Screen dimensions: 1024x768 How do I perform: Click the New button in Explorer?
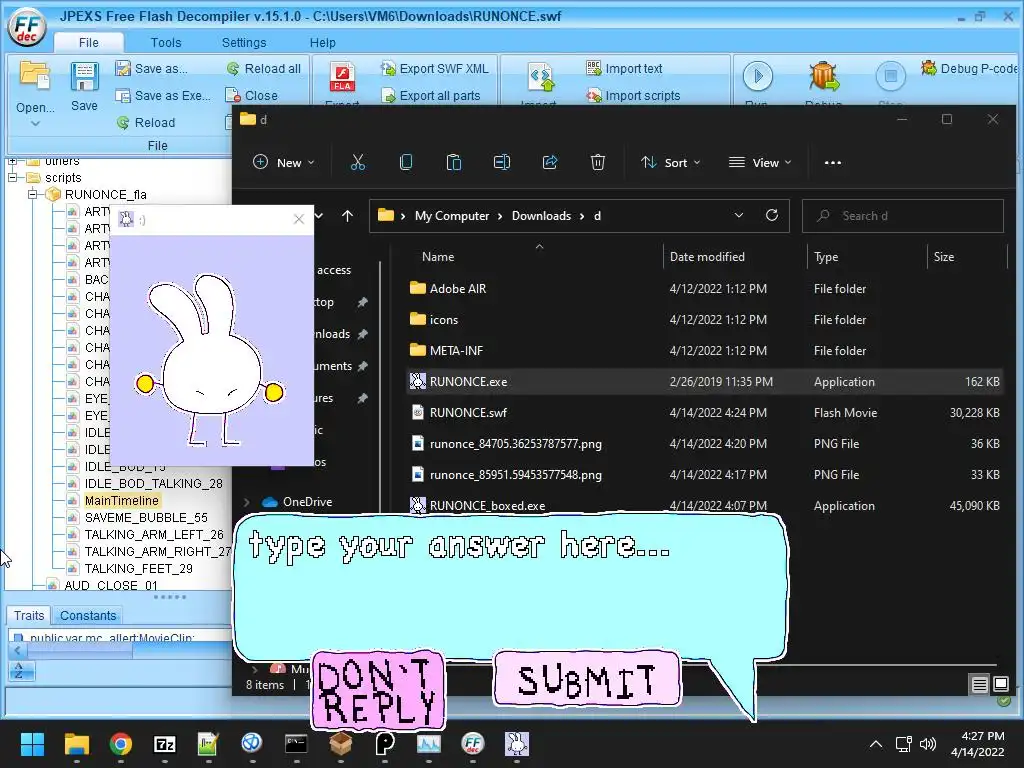tap(283, 163)
